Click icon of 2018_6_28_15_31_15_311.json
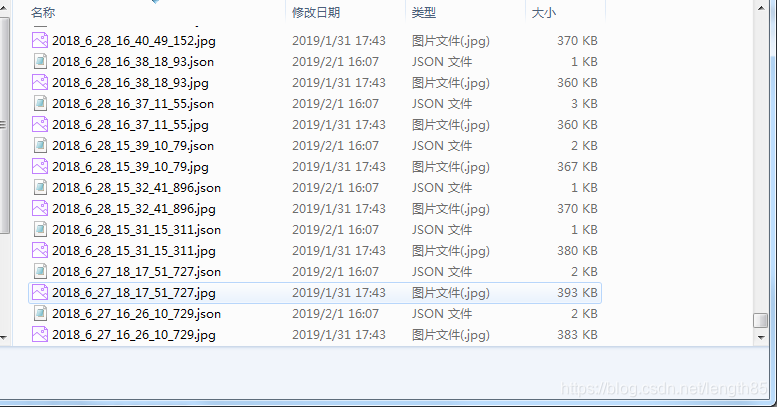Image resolution: width=777 pixels, height=407 pixels. click(x=40, y=230)
